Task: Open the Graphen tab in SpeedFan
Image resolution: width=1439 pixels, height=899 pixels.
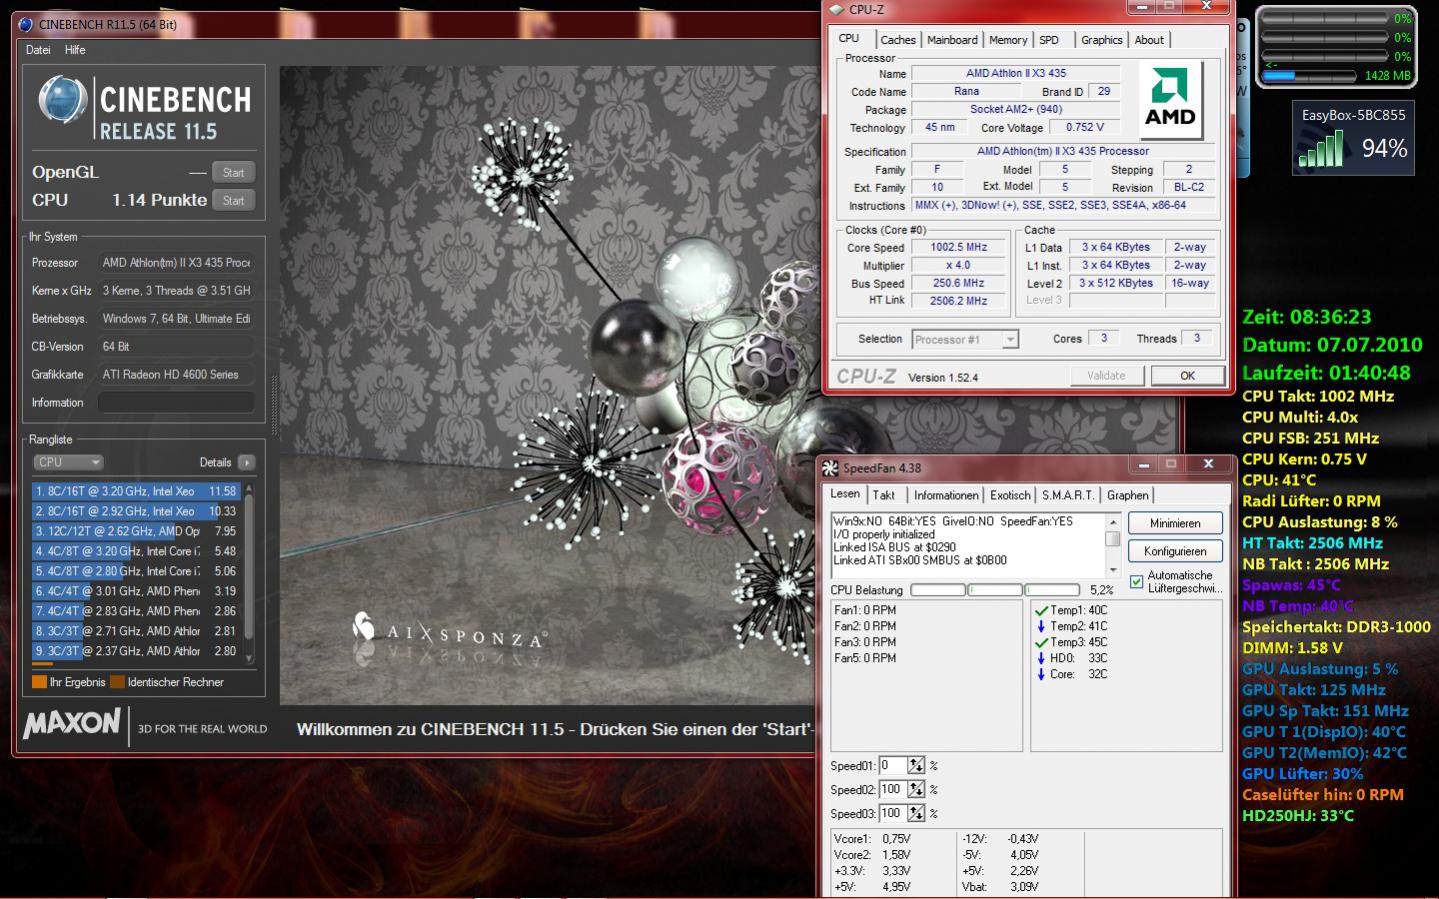Action: (x=1128, y=495)
